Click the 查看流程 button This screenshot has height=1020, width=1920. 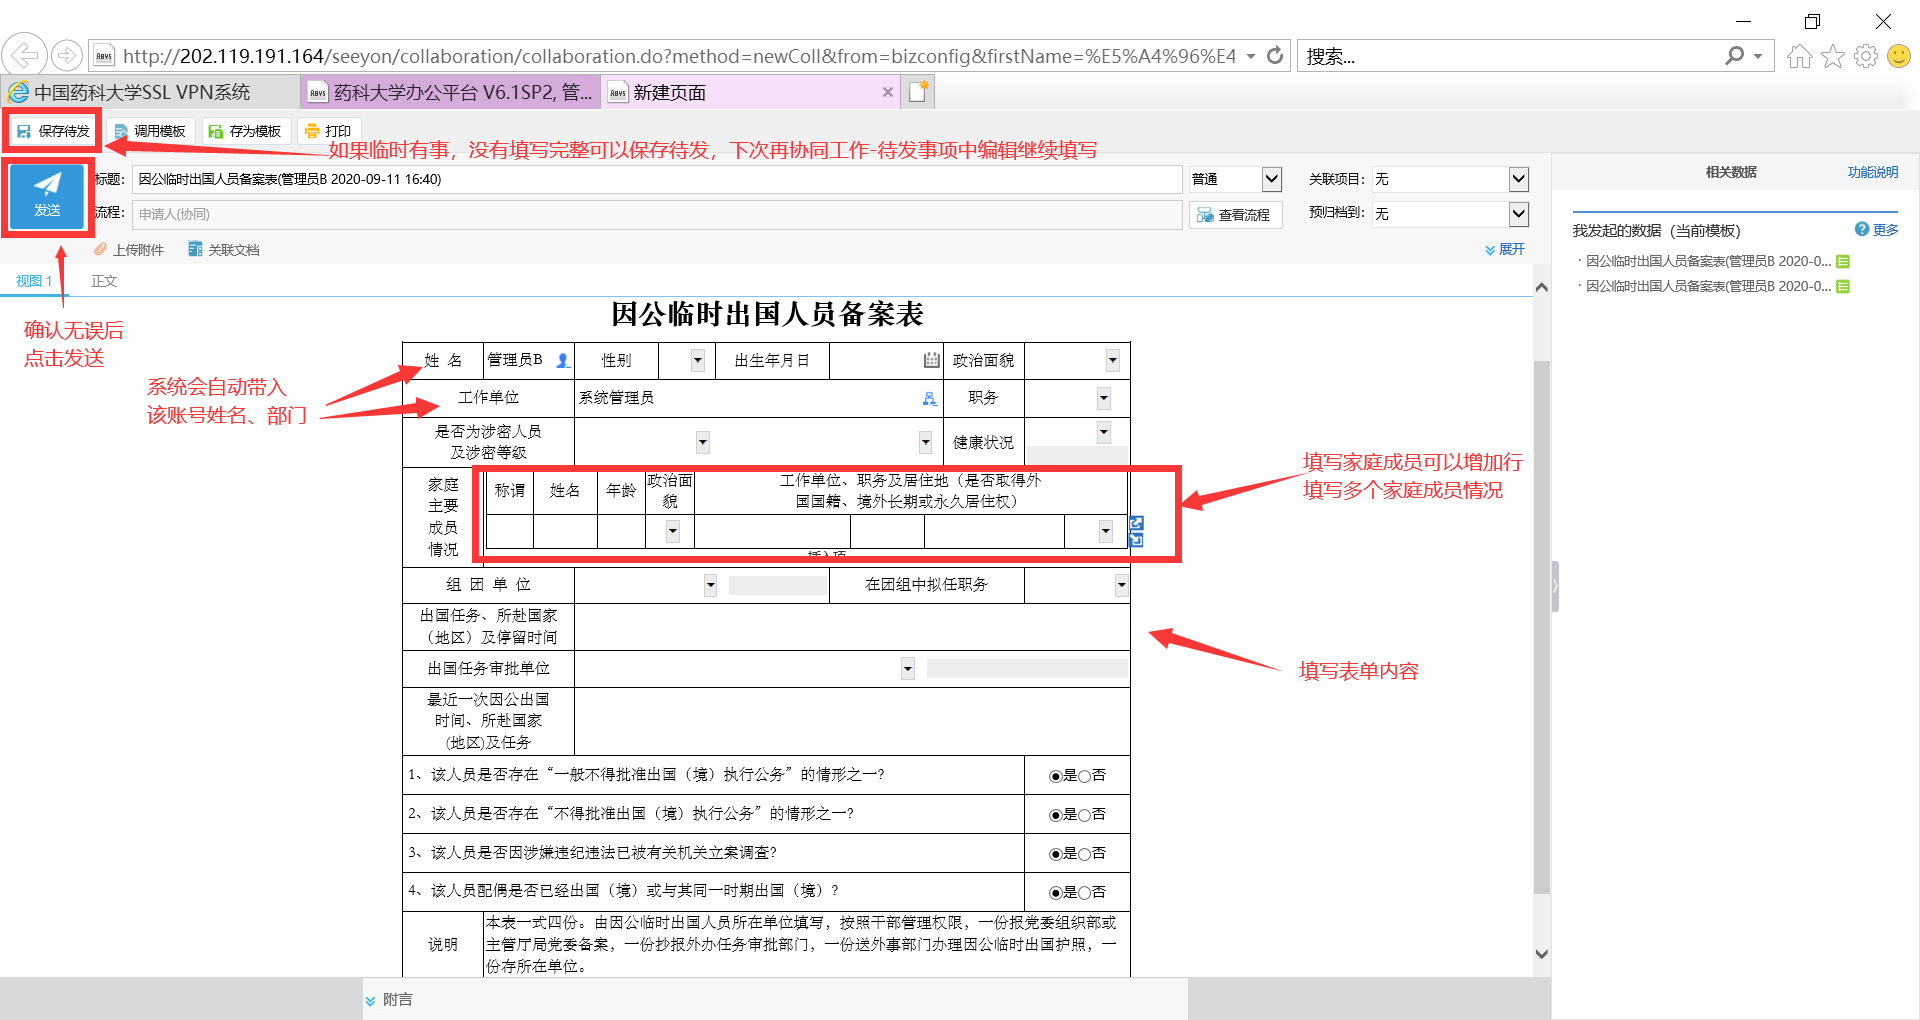point(1235,215)
